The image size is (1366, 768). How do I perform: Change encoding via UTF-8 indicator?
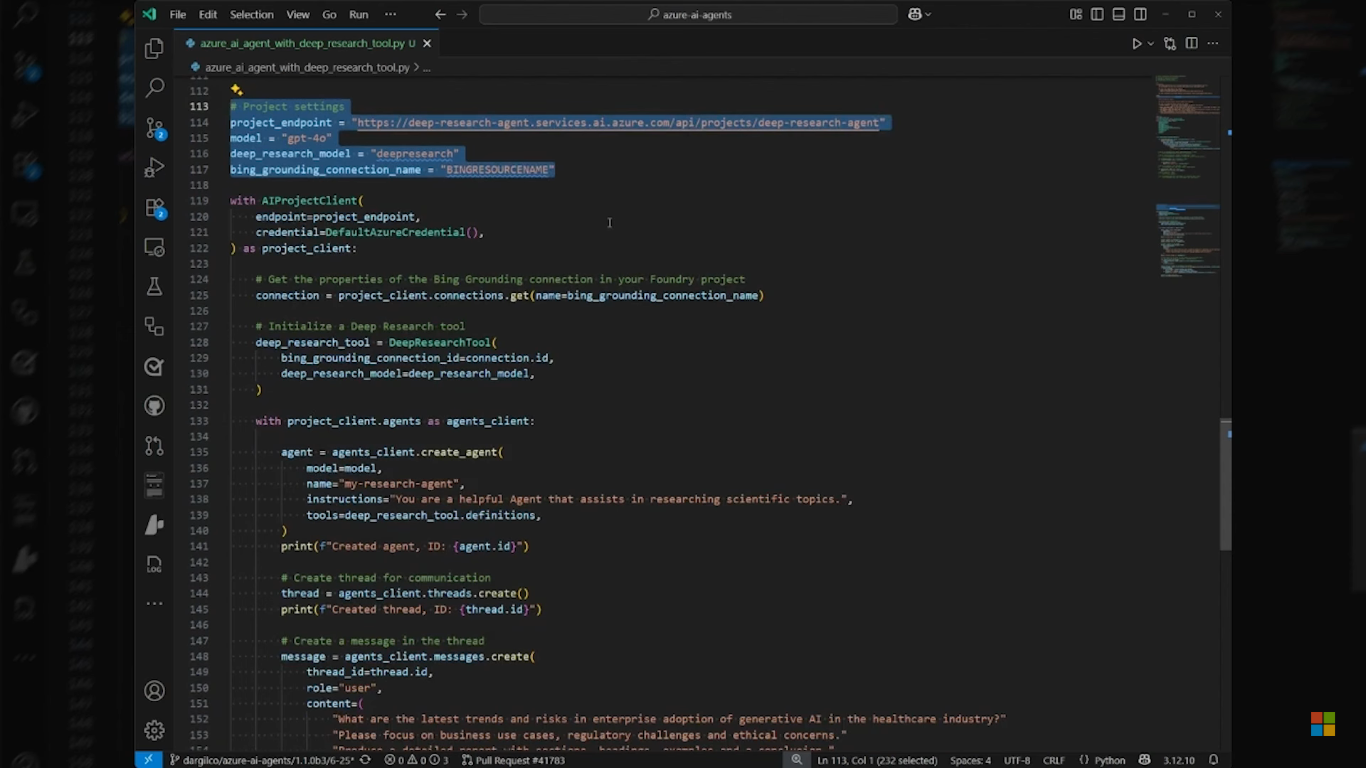click(x=1017, y=760)
